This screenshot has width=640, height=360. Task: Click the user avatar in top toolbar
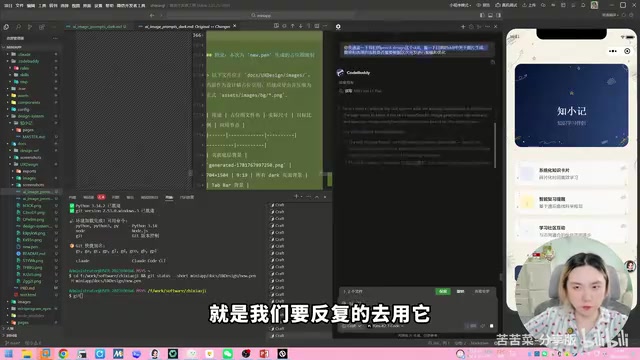[594, 5]
